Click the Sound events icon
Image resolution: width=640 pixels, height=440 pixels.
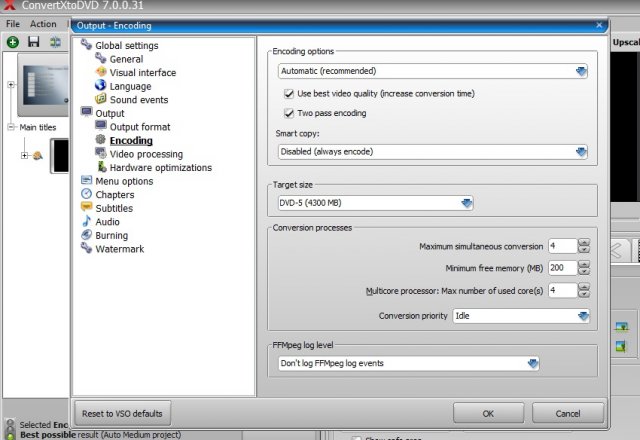[101, 100]
